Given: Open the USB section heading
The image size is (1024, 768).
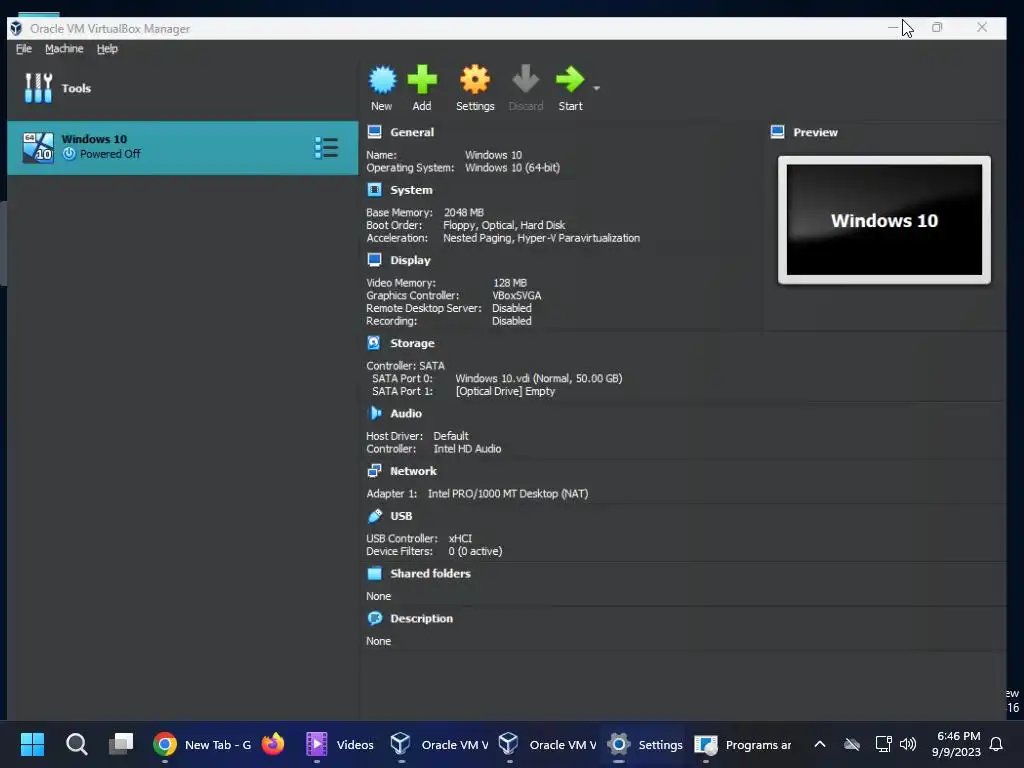Looking at the screenshot, I should pos(401,516).
